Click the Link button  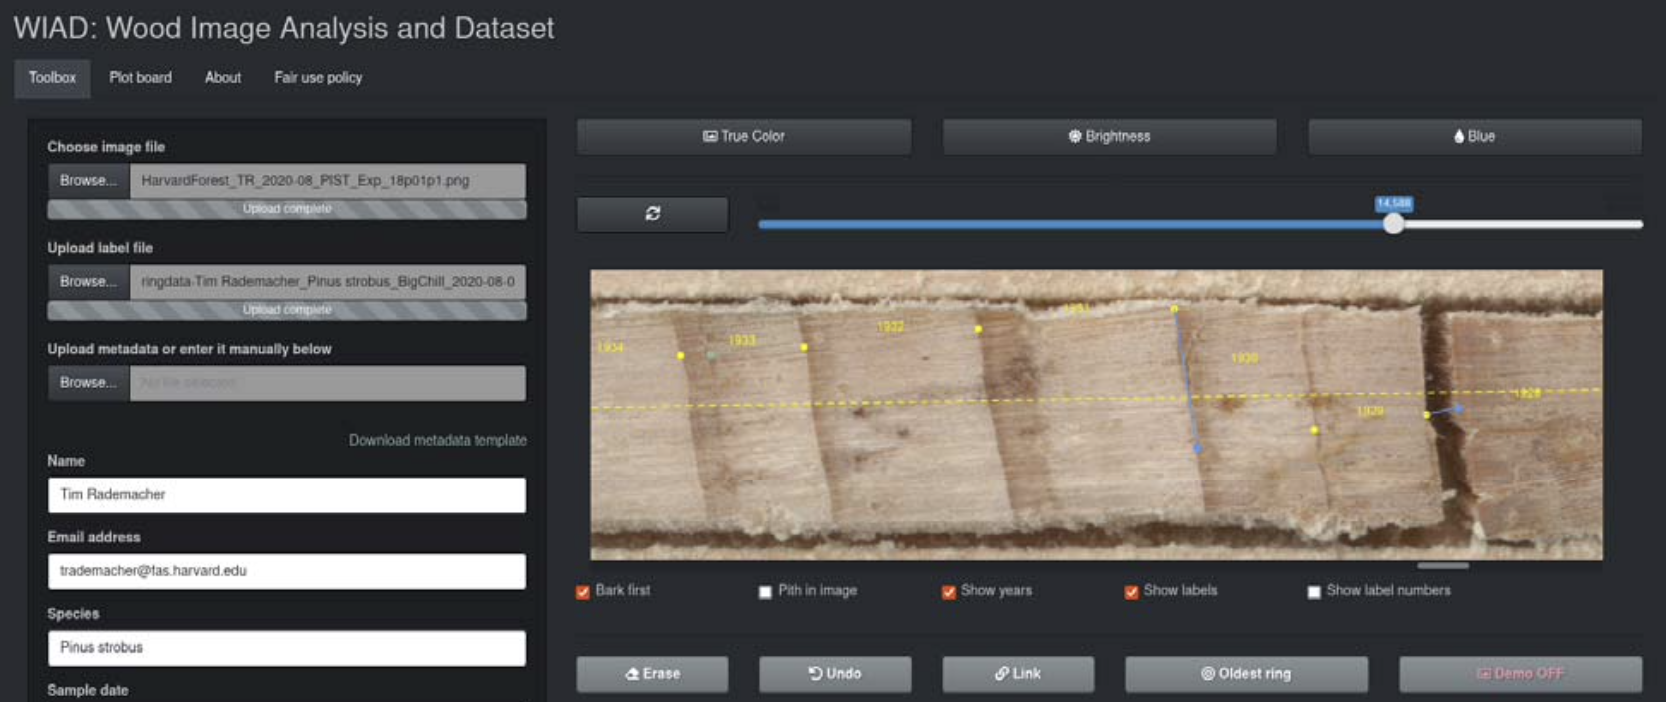(1018, 674)
